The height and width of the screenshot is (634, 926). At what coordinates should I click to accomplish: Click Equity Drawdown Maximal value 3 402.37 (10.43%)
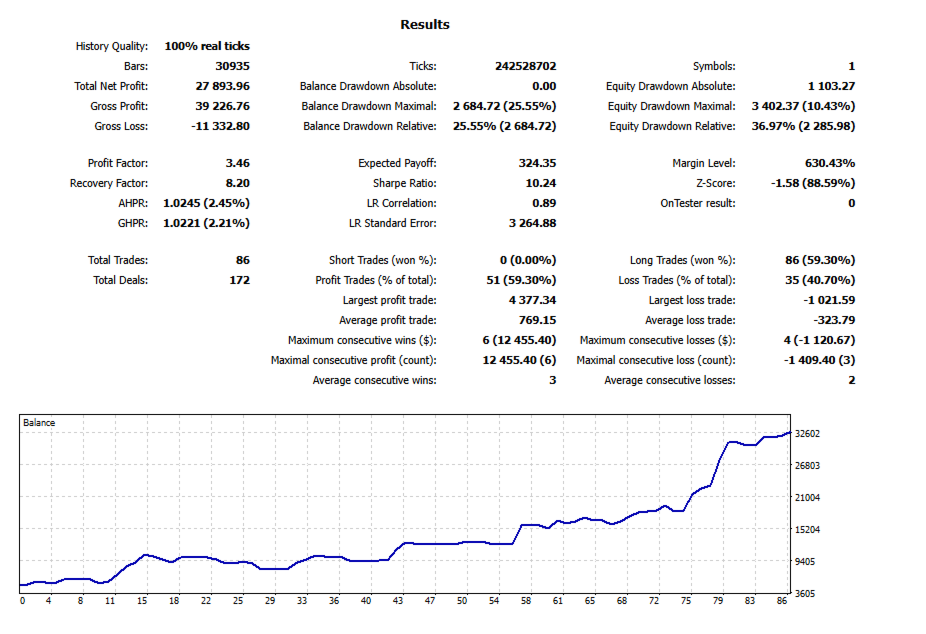pos(803,106)
